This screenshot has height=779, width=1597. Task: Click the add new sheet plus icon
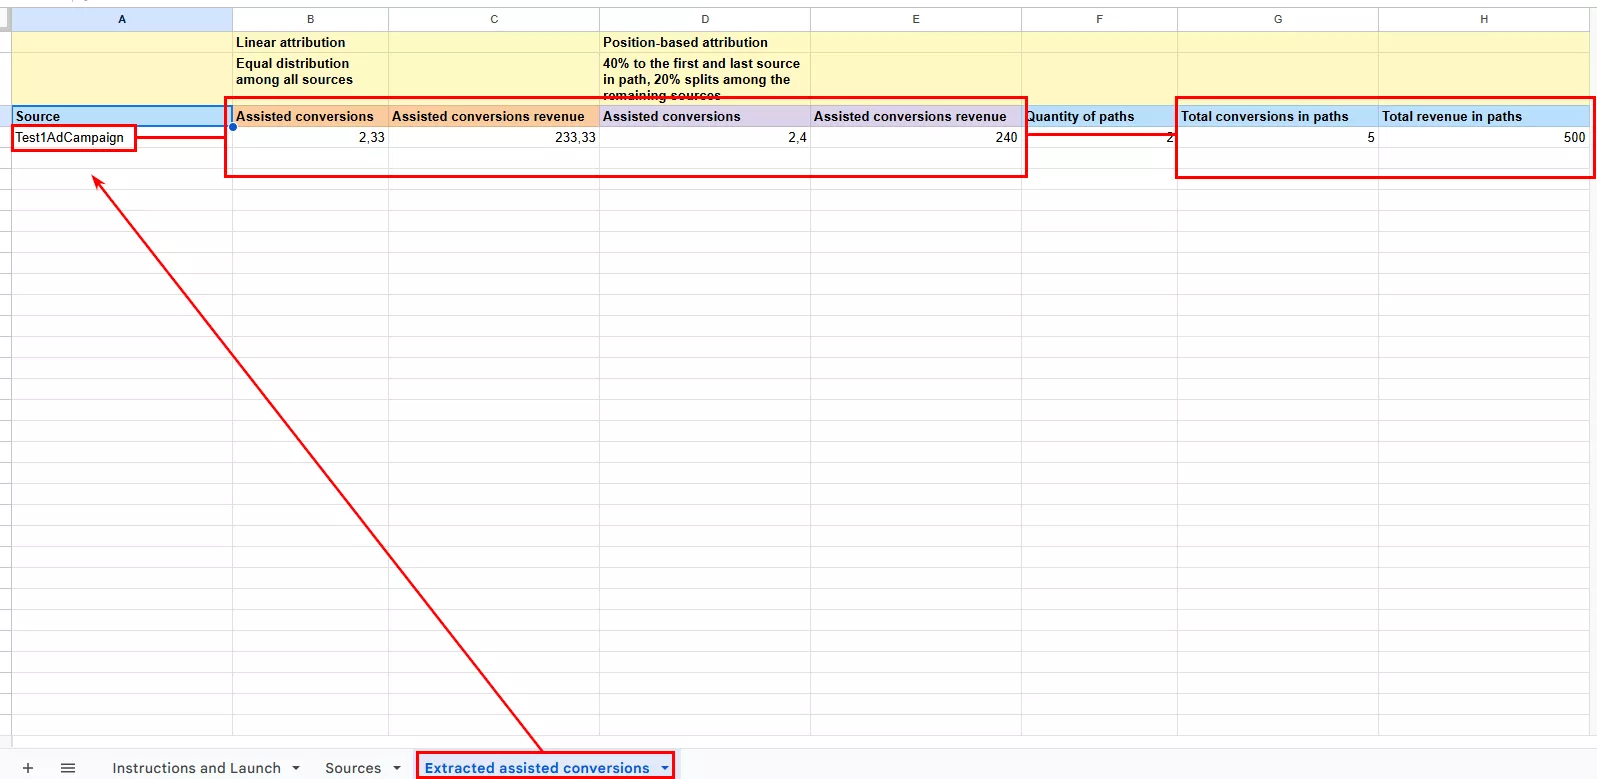click(28, 768)
